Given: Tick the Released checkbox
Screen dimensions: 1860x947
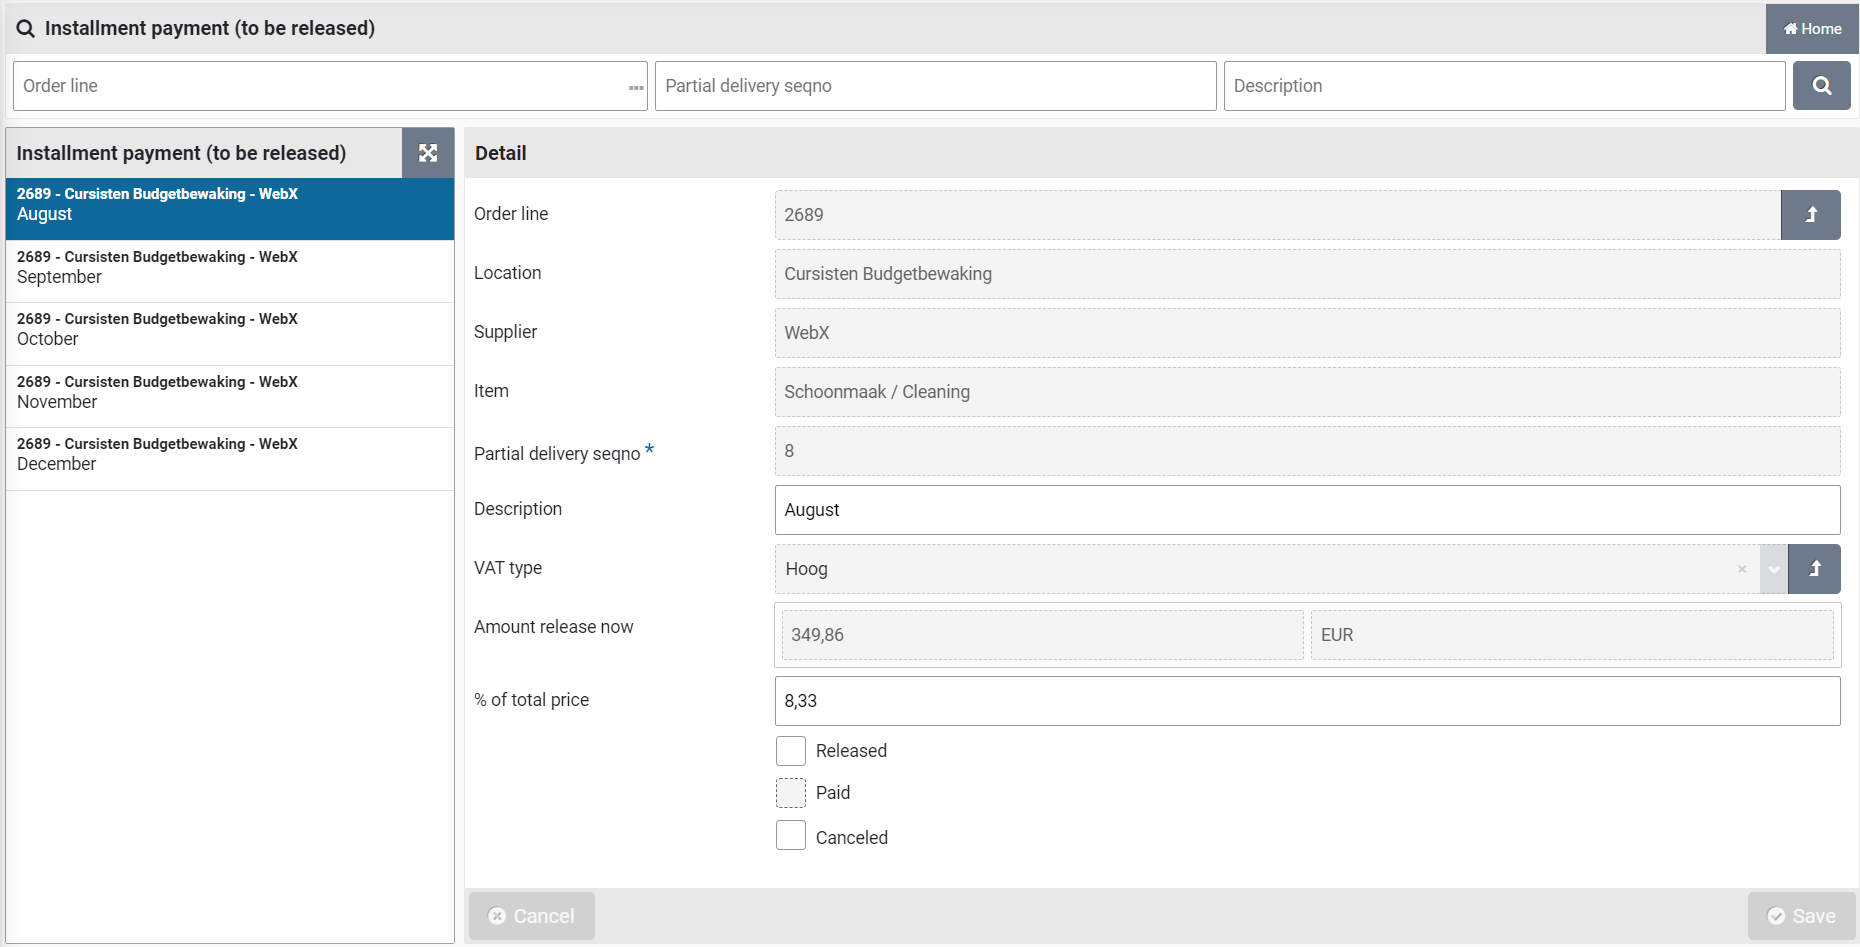Looking at the screenshot, I should [x=791, y=751].
